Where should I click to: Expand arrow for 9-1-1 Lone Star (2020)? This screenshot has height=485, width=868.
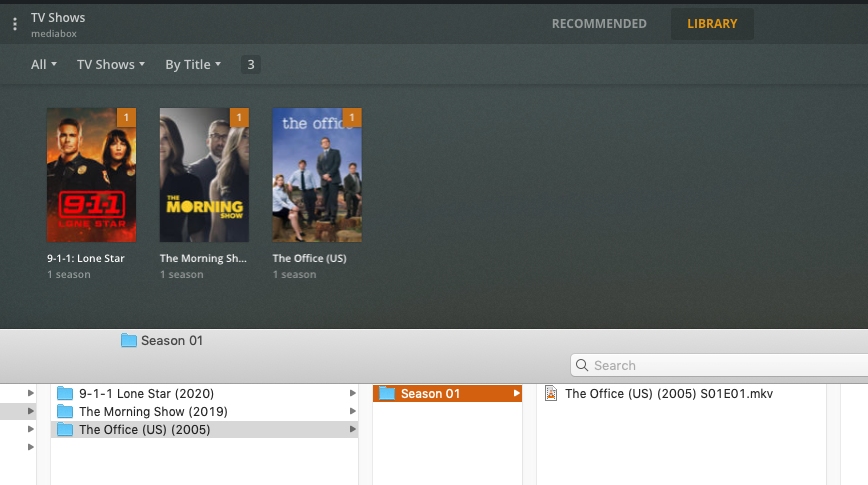coord(352,393)
